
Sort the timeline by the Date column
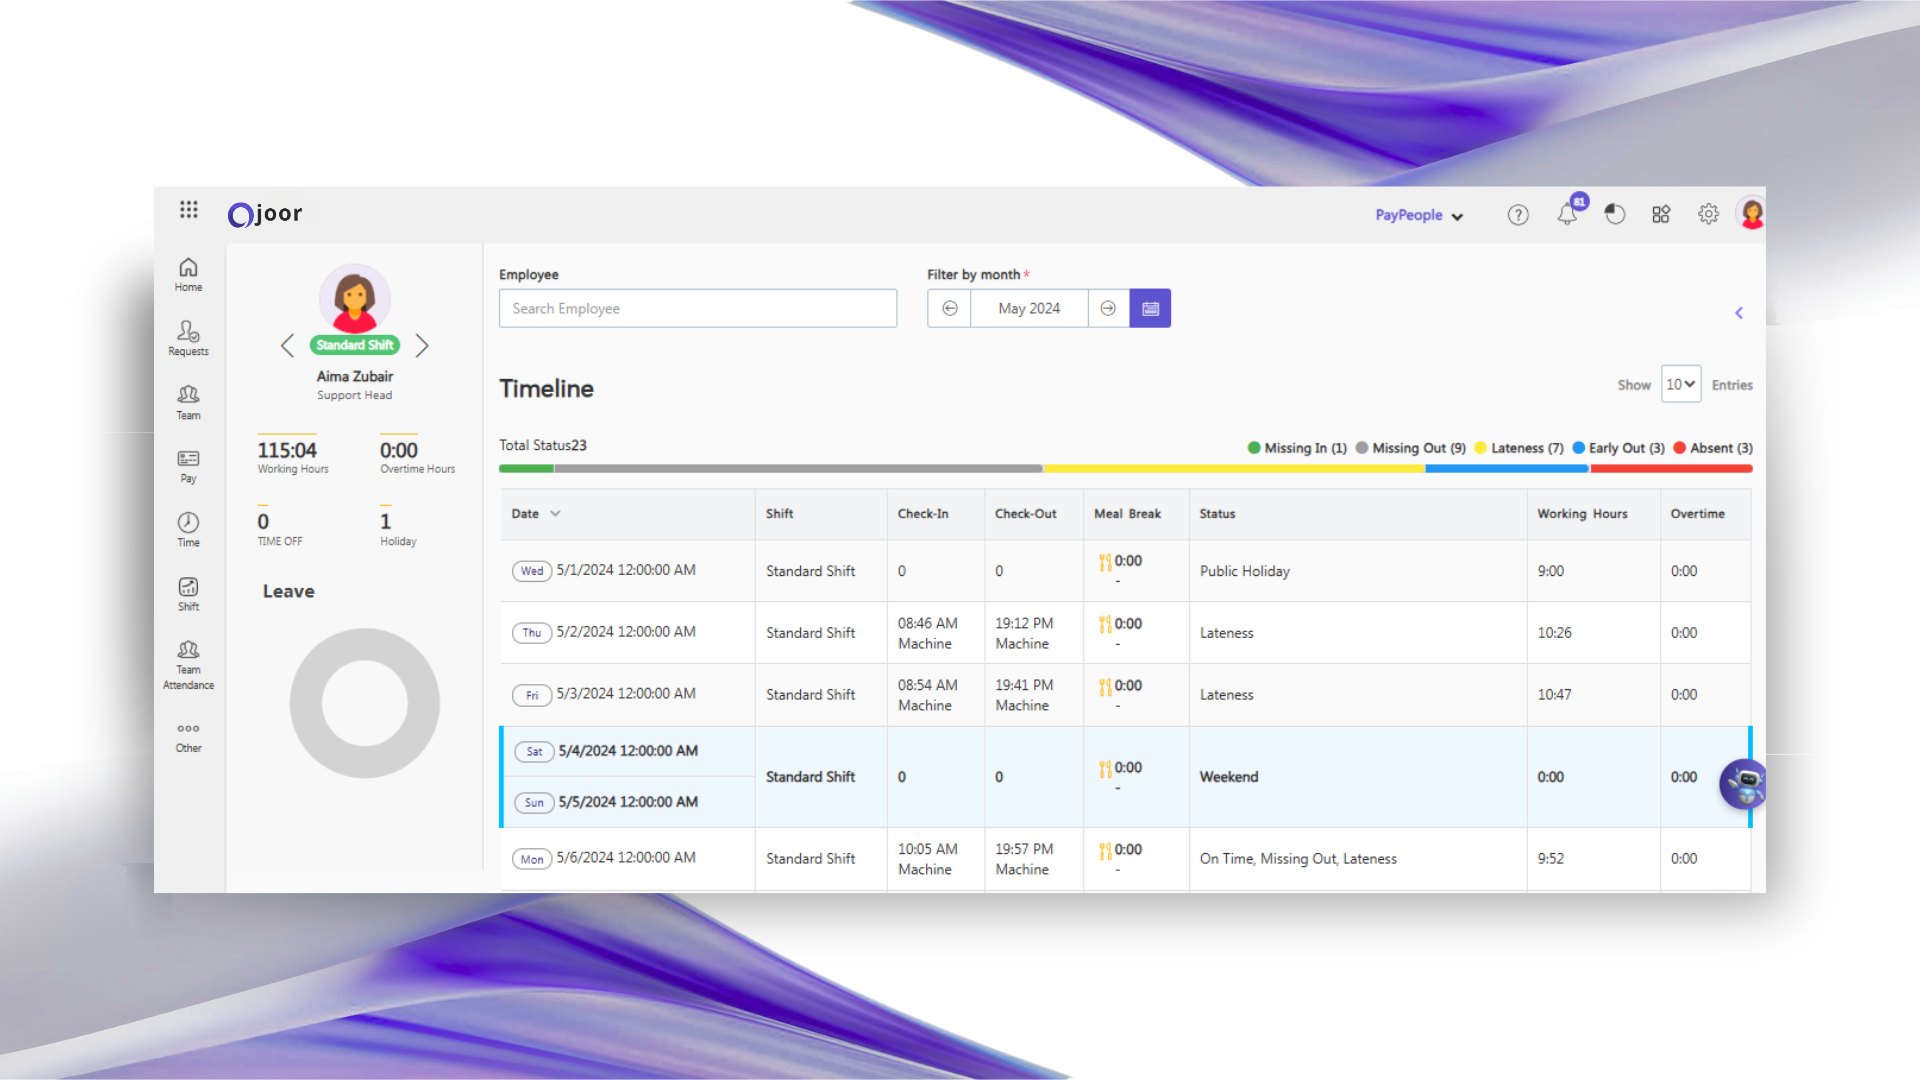tap(535, 513)
